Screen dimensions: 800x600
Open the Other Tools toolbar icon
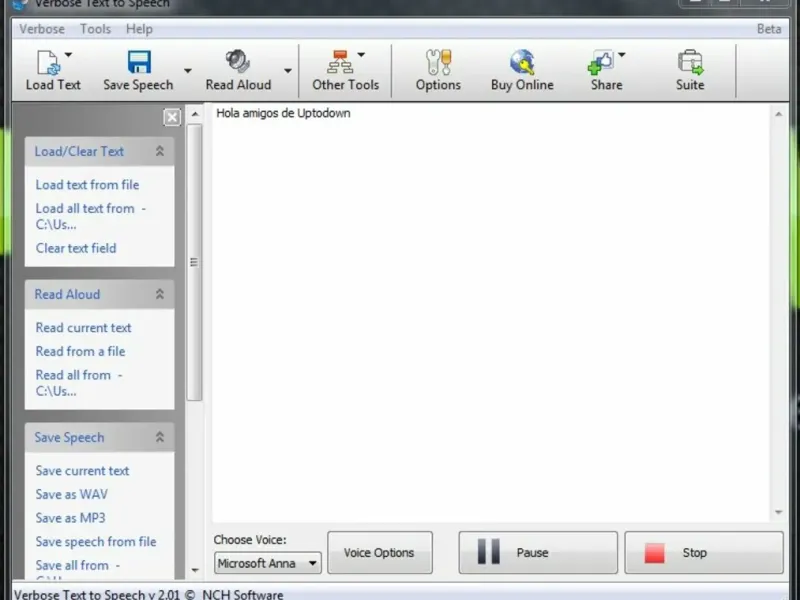tap(341, 63)
